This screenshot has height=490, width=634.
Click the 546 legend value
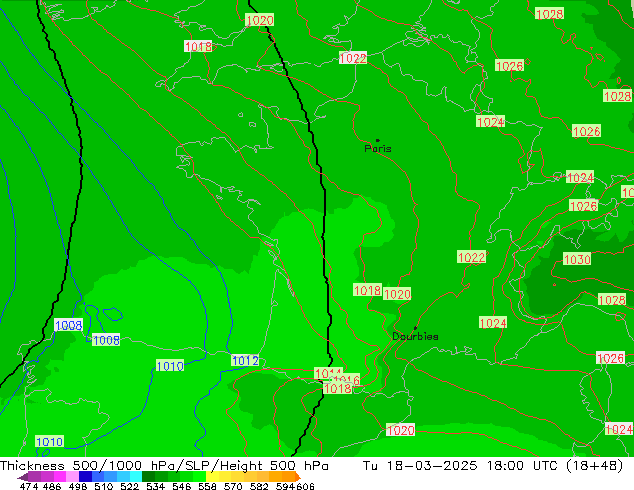click(x=181, y=486)
